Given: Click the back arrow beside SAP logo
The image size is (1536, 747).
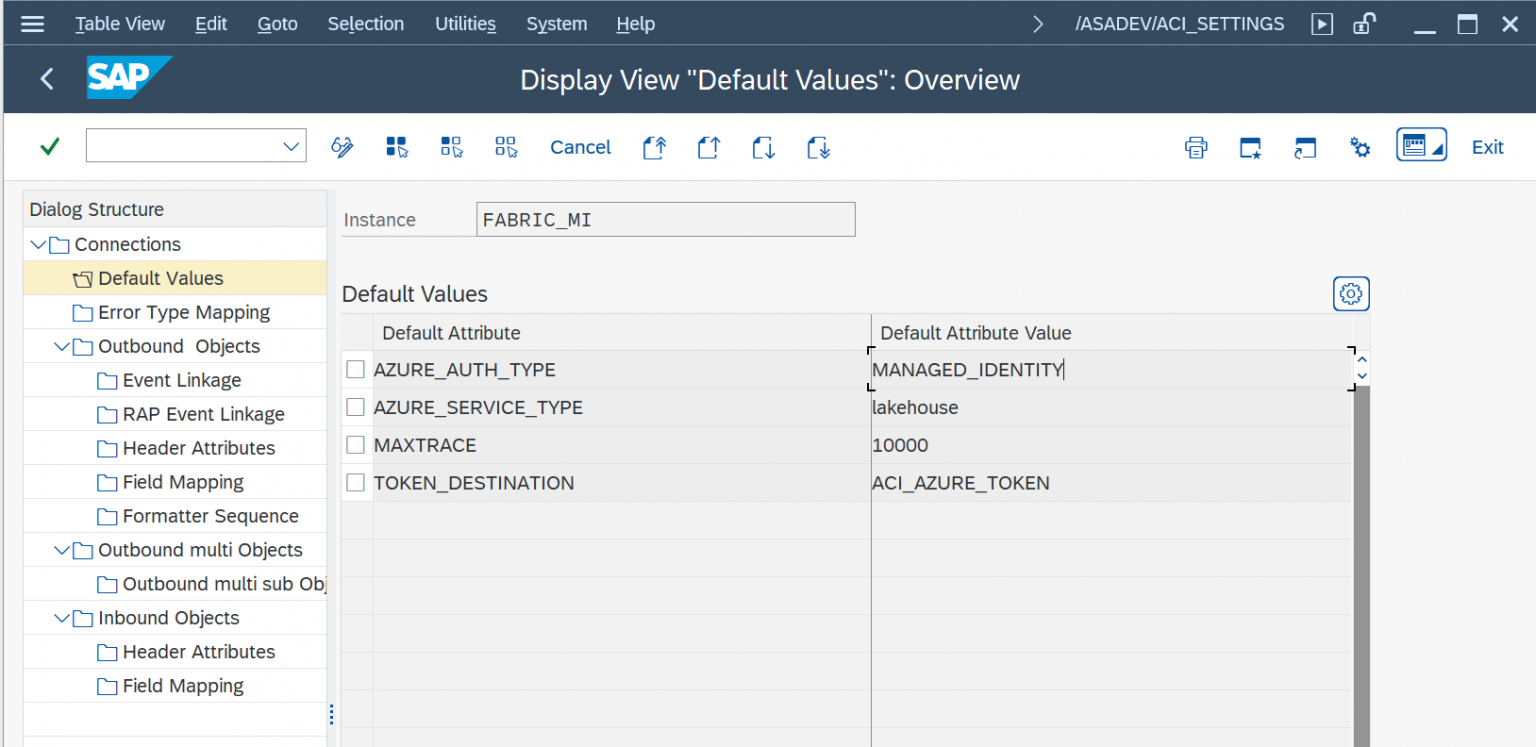Looking at the screenshot, I should pyautogui.click(x=47, y=79).
